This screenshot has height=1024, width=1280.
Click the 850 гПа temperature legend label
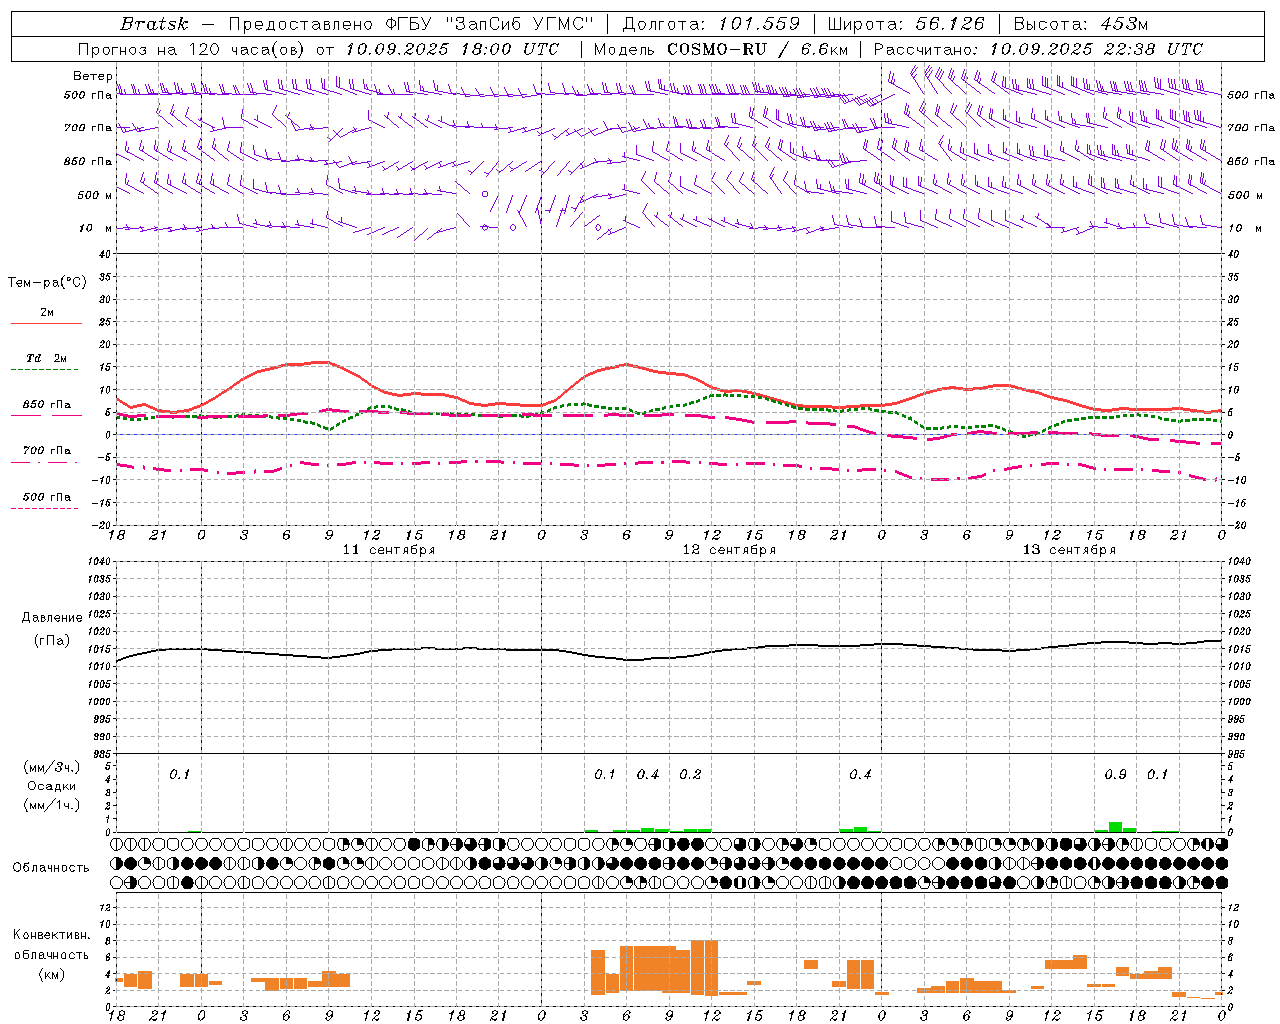[x=47, y=405]
